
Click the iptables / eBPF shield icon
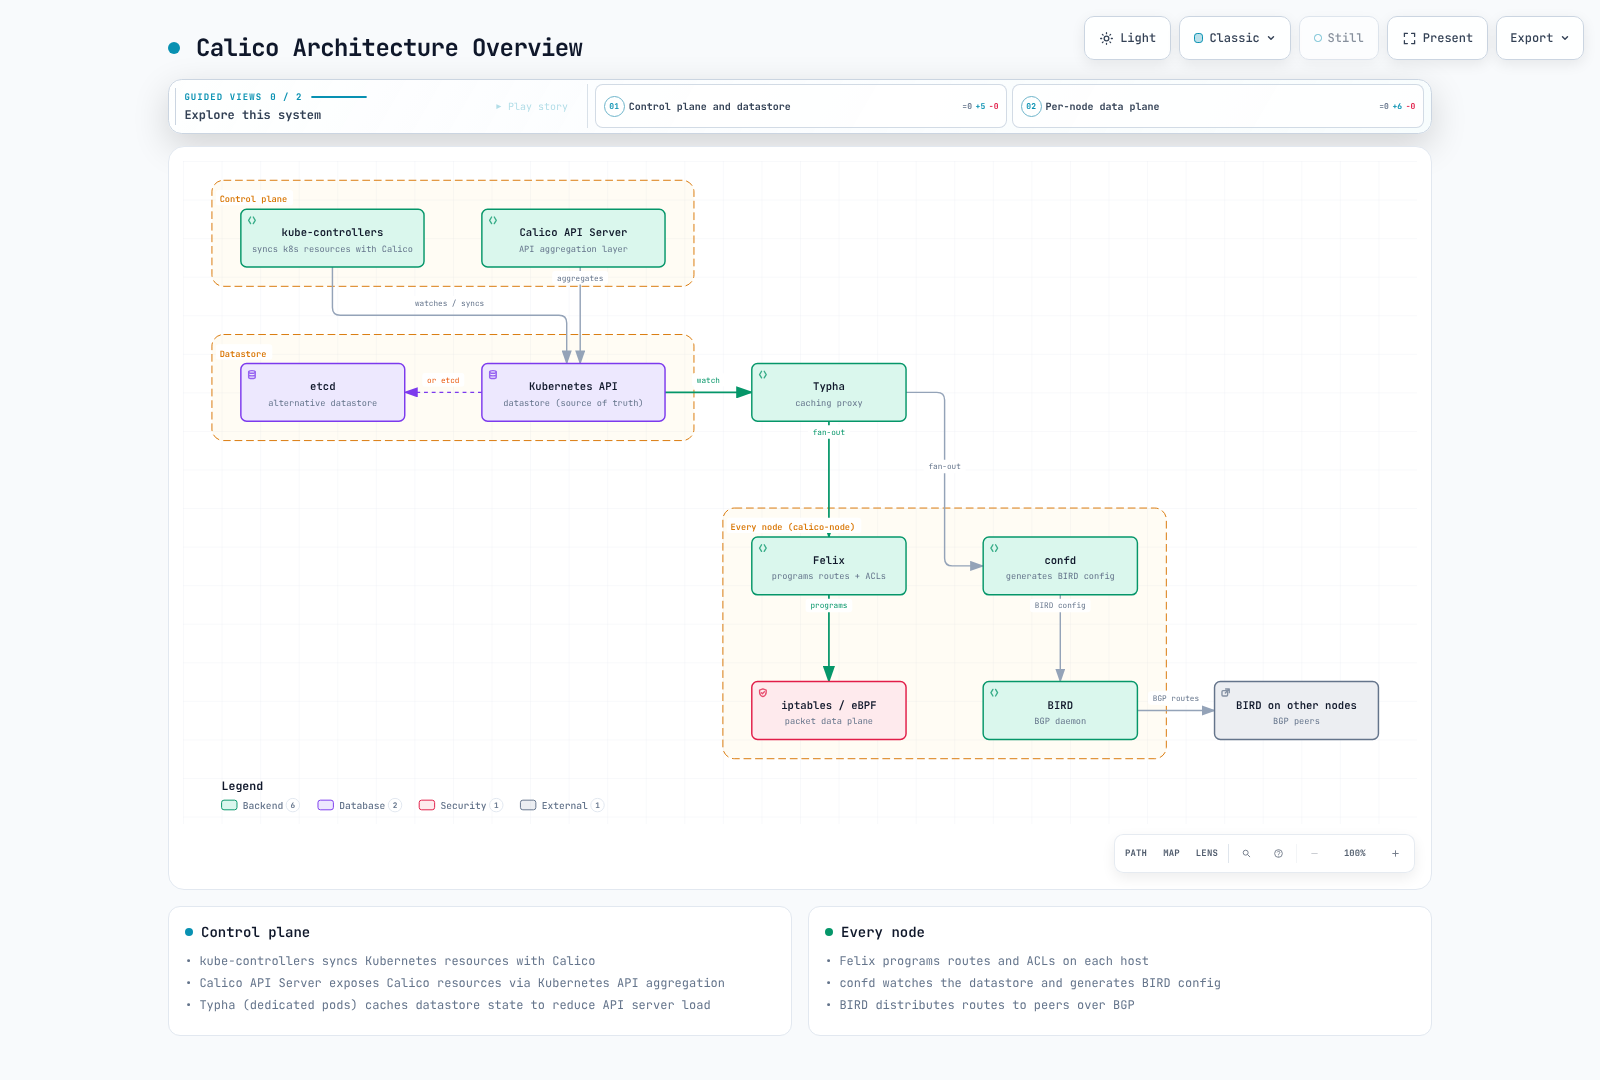click(x=763, y=693)
